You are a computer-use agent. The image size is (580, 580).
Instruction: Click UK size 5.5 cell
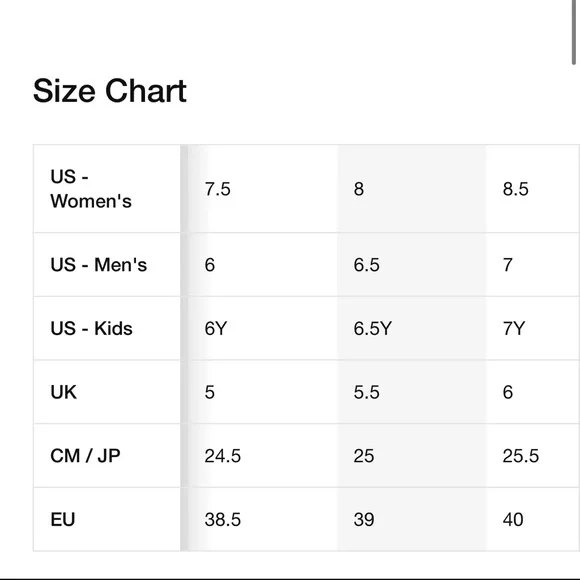click(x=412, y=392)
